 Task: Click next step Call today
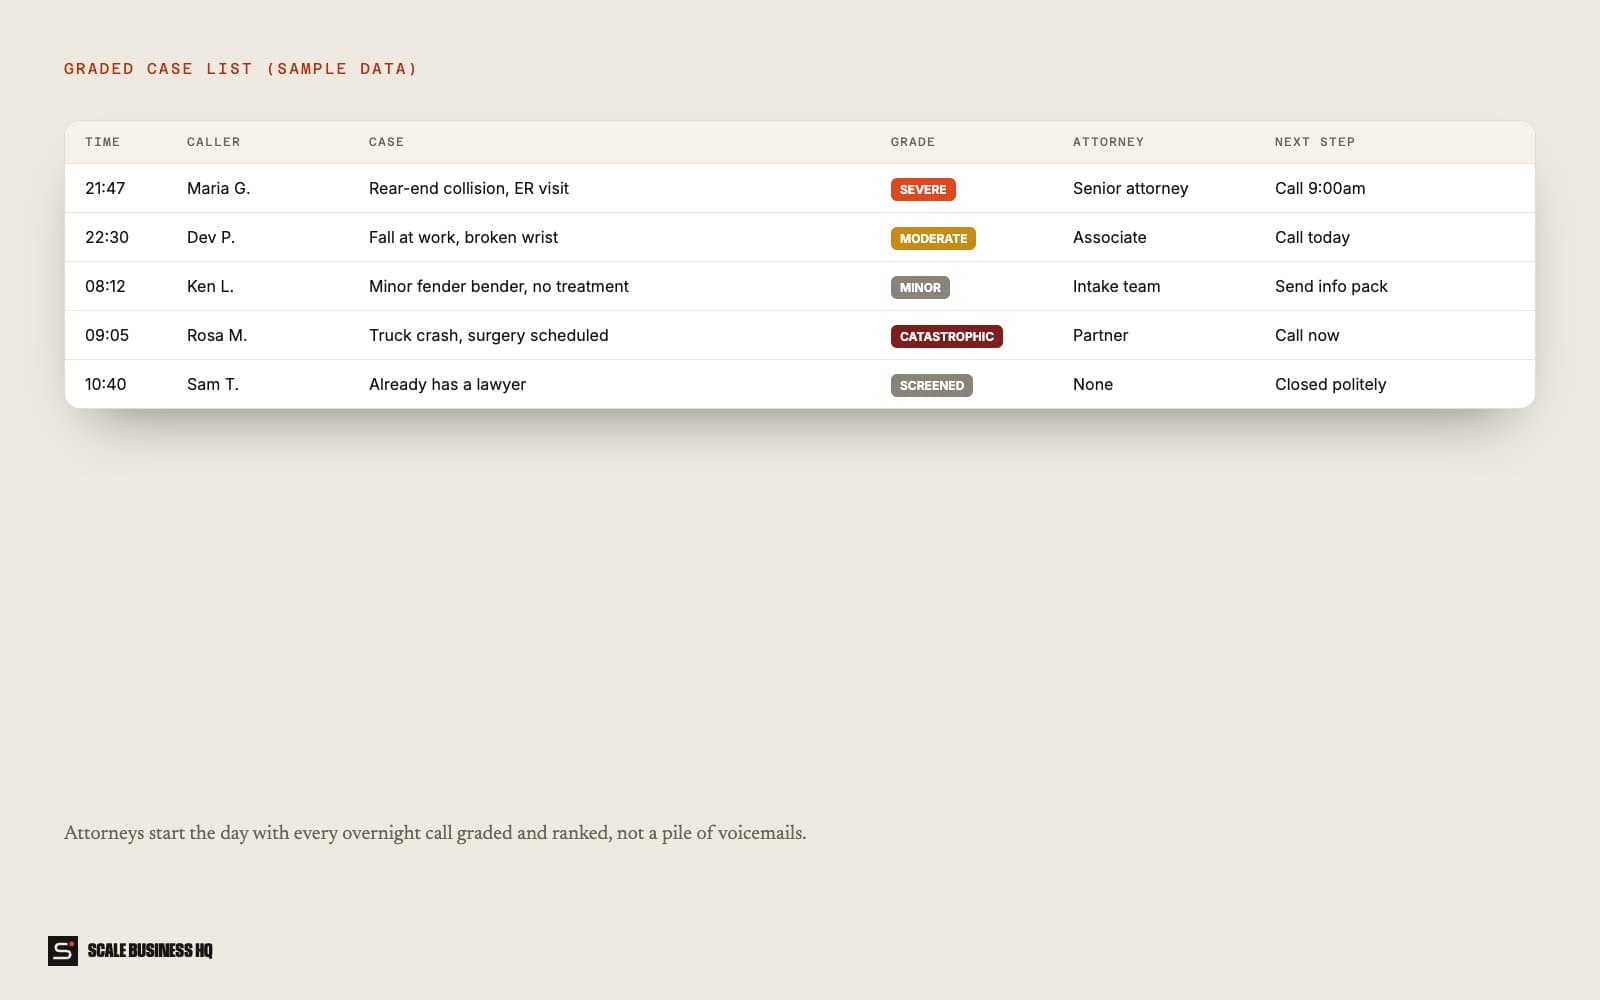[x=1313, y=237]
